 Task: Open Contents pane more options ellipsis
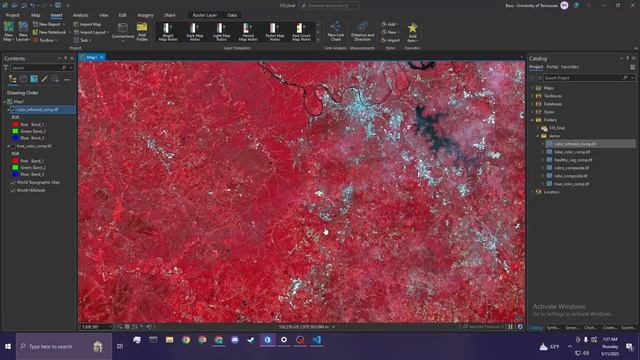pos(67,79)
